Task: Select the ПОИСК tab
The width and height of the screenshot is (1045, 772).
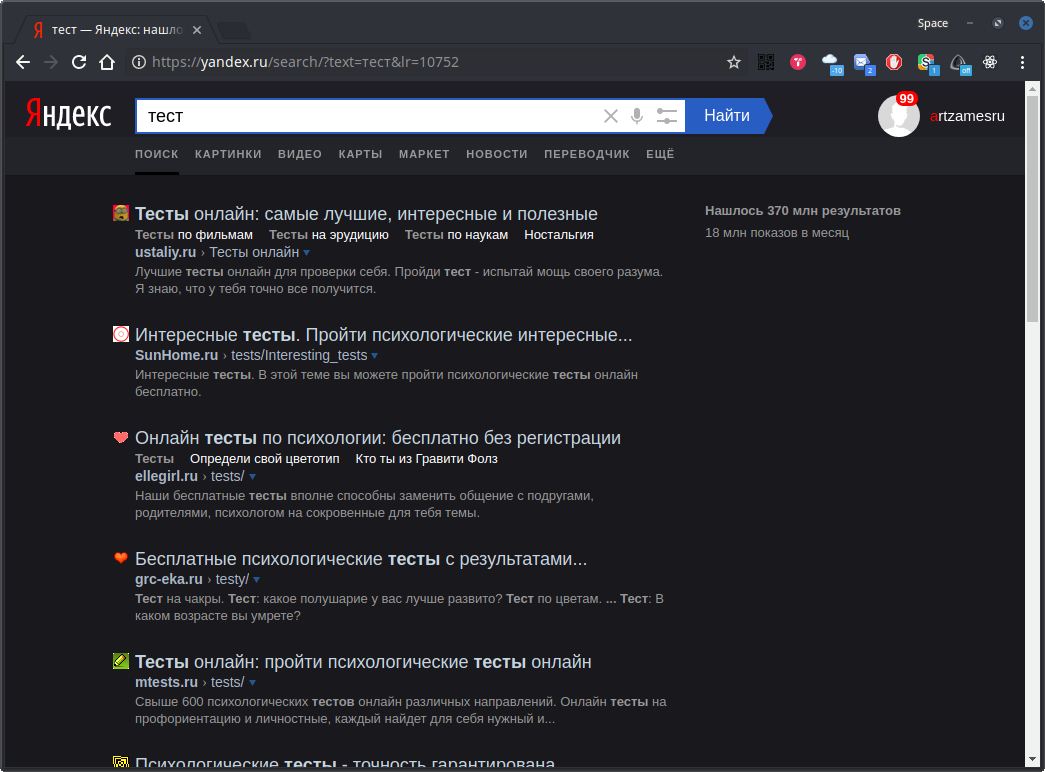Action: (x=157, y=154)
